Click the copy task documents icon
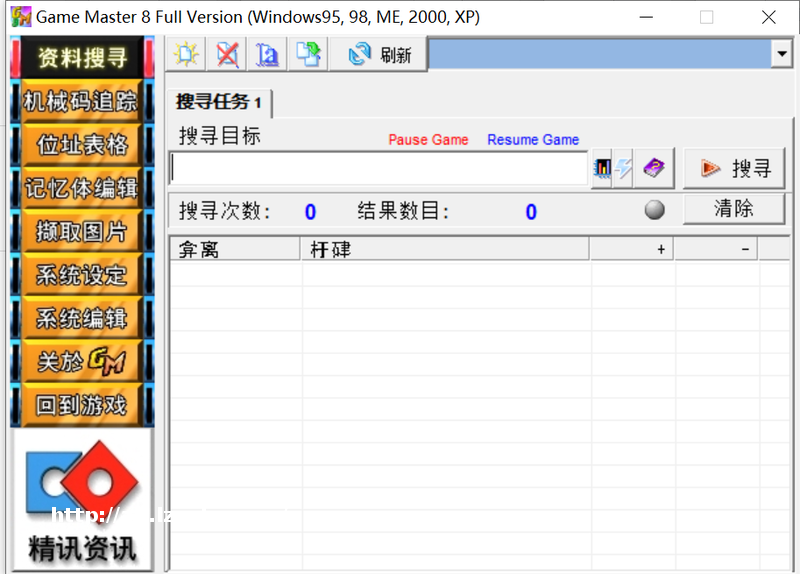800x574 pixels. (308, 54)
